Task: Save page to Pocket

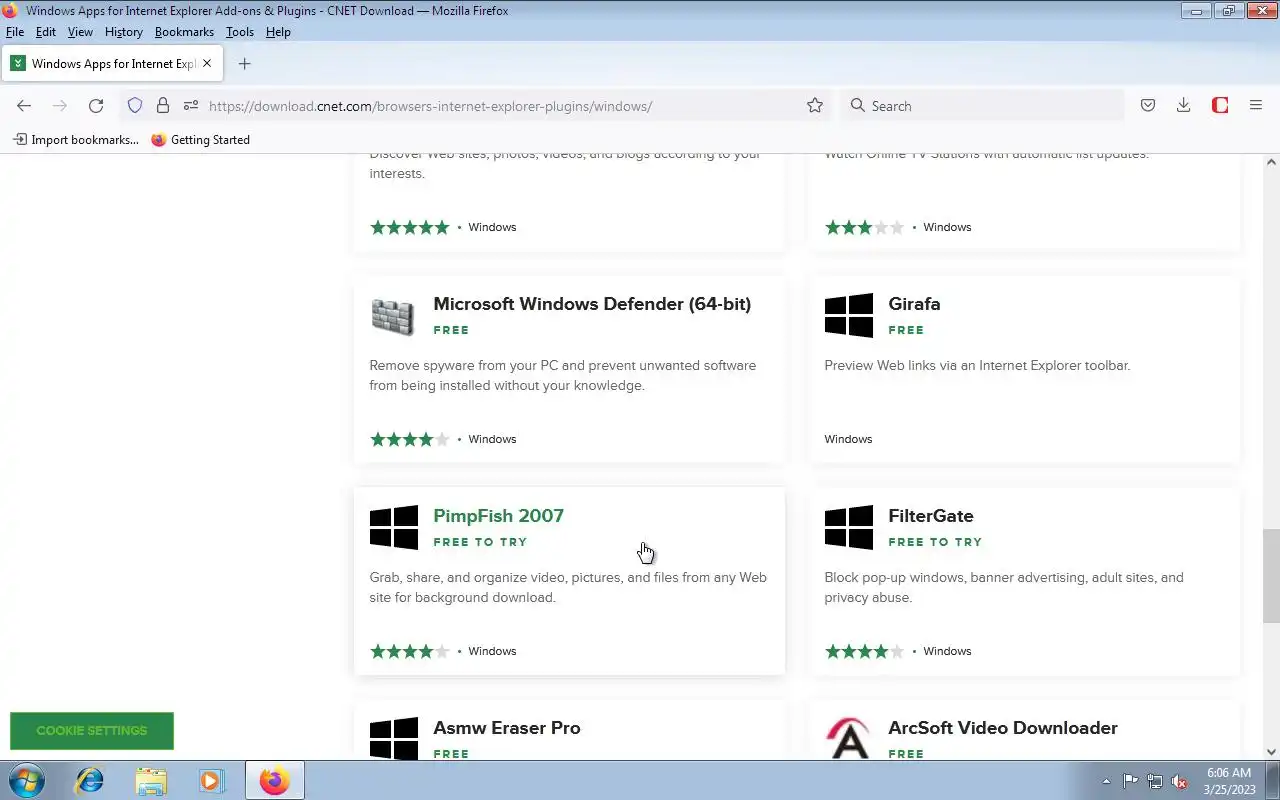Action: click(1148, 106)
